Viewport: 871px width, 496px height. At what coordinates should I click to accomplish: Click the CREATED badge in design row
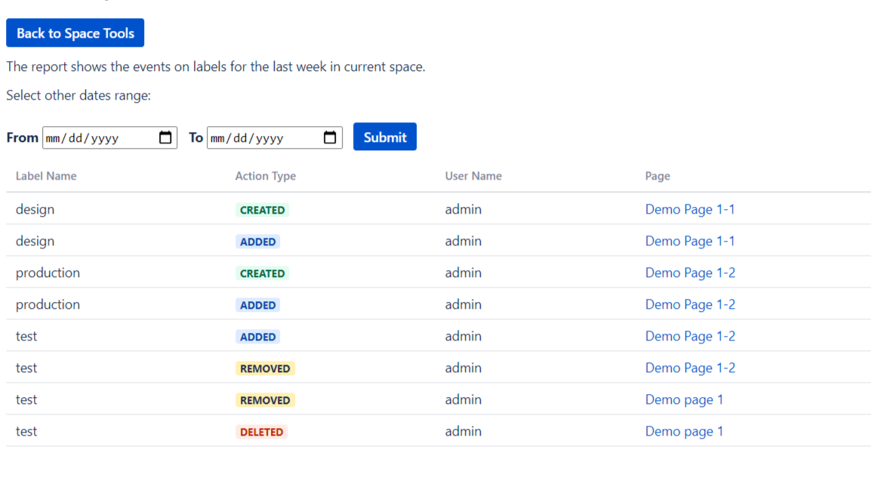[262, 210]
